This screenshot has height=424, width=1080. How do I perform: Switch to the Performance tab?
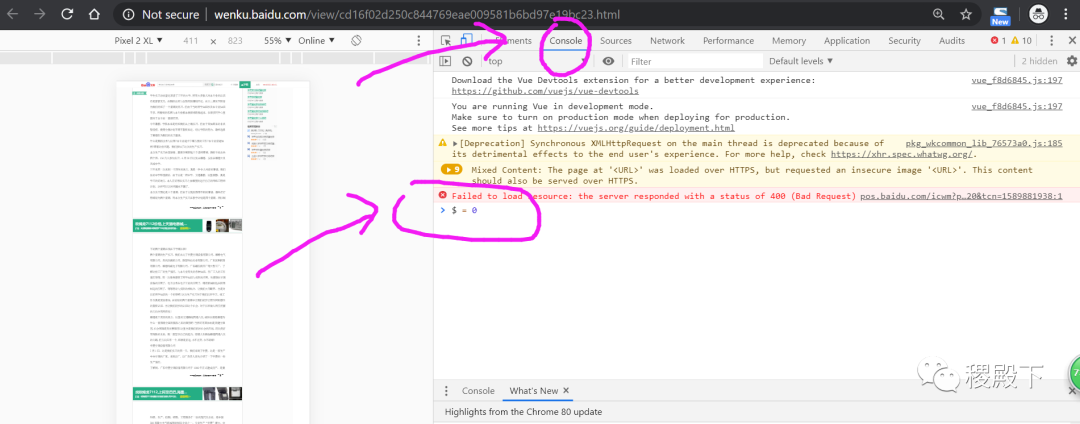tap(728, 41)
